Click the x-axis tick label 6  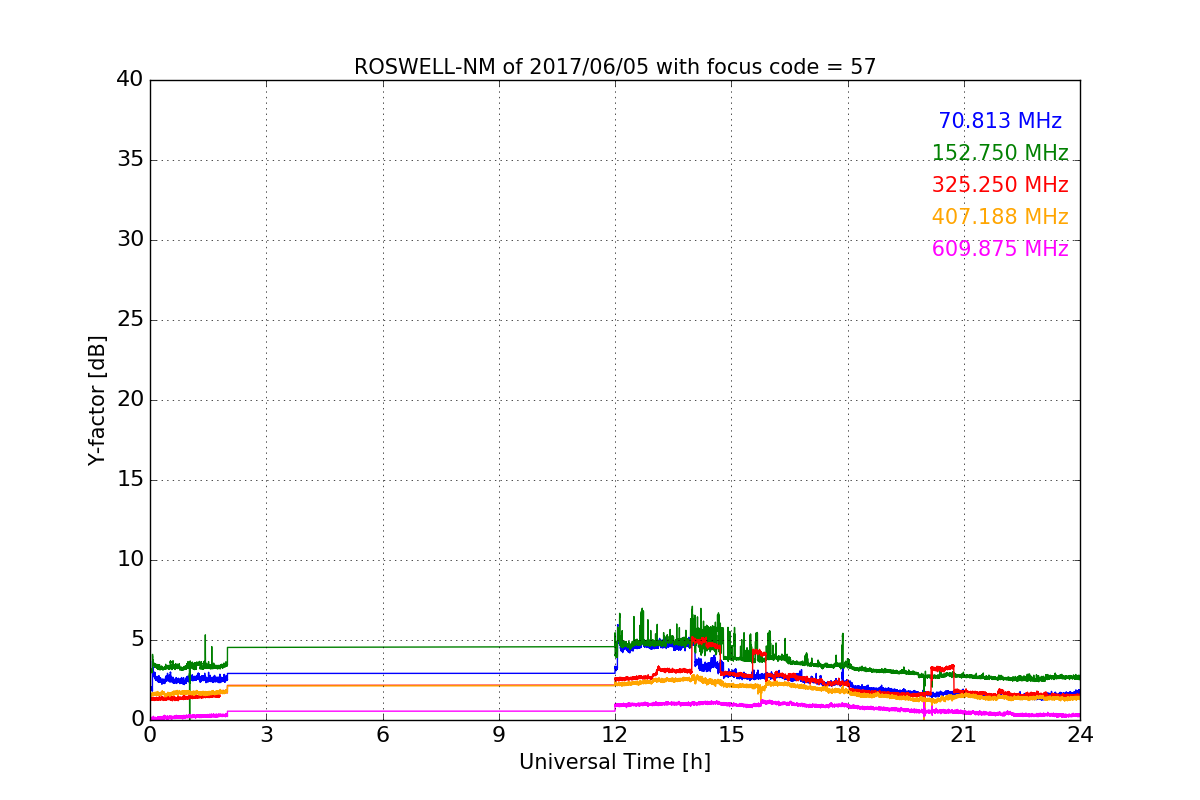[383, 735]
